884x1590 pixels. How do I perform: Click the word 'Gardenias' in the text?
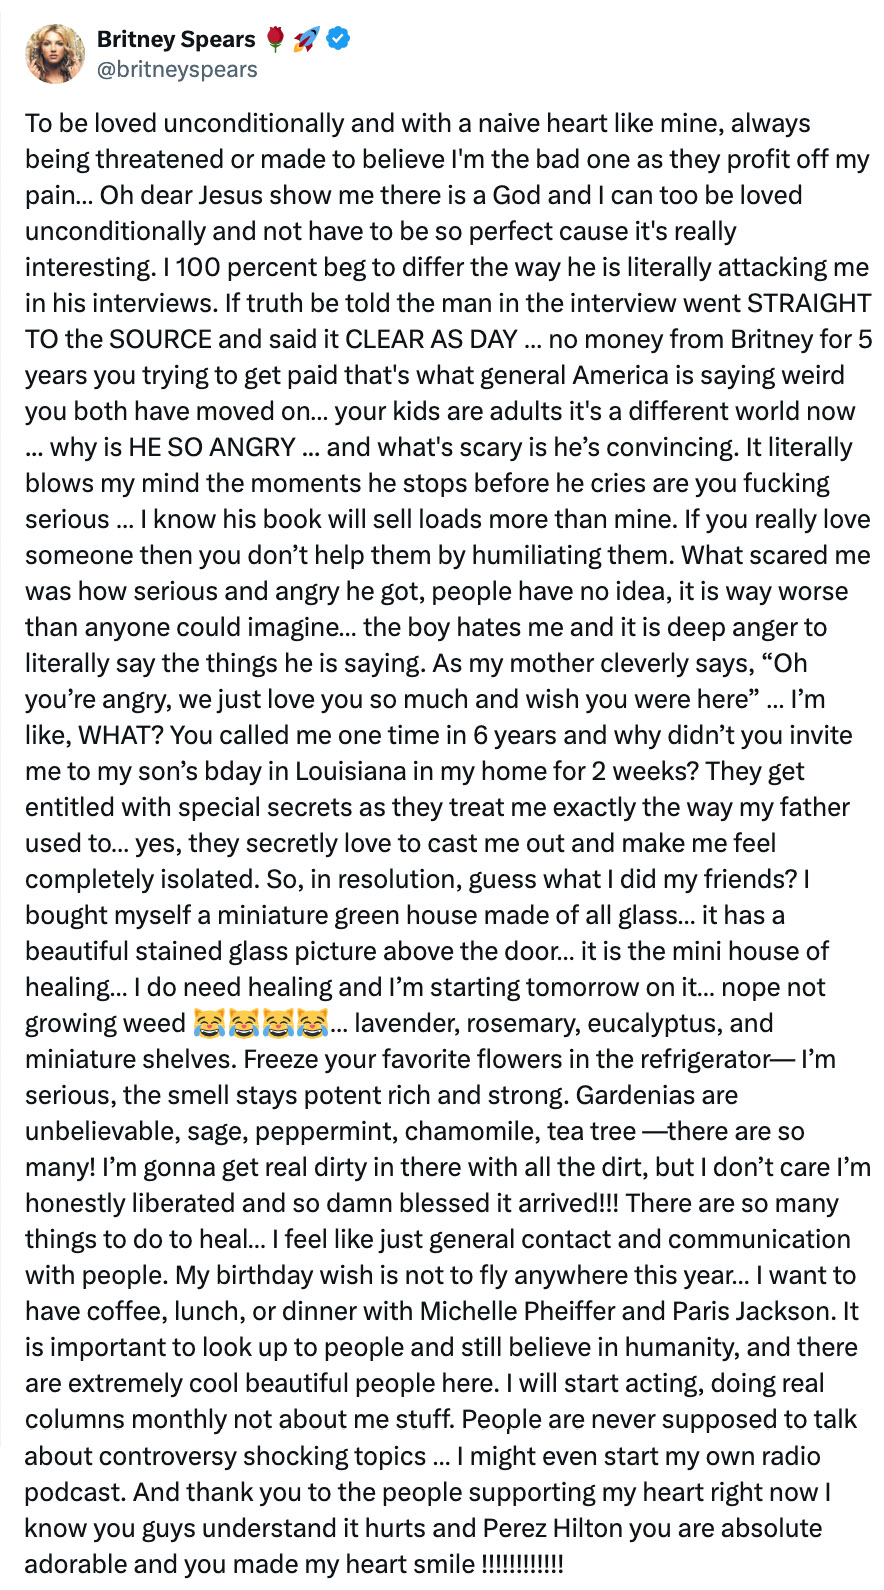[x=656, y=1095]
